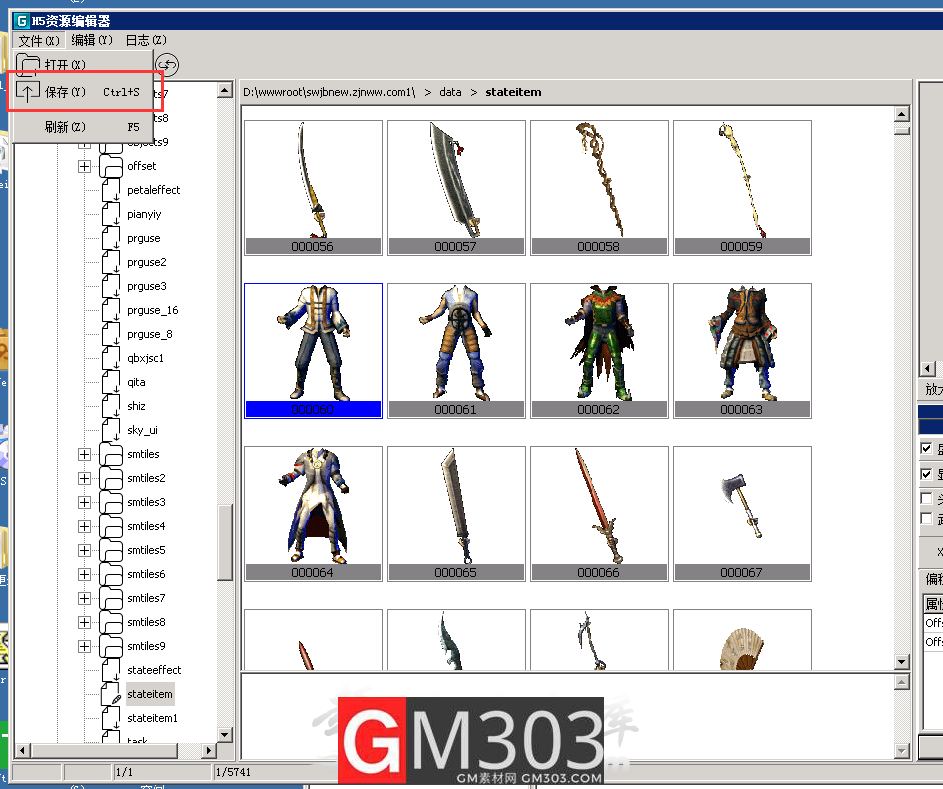Click the data breadcrumb segment
The width and height of the screenshot is (943, 789).
tap(450, 92)
